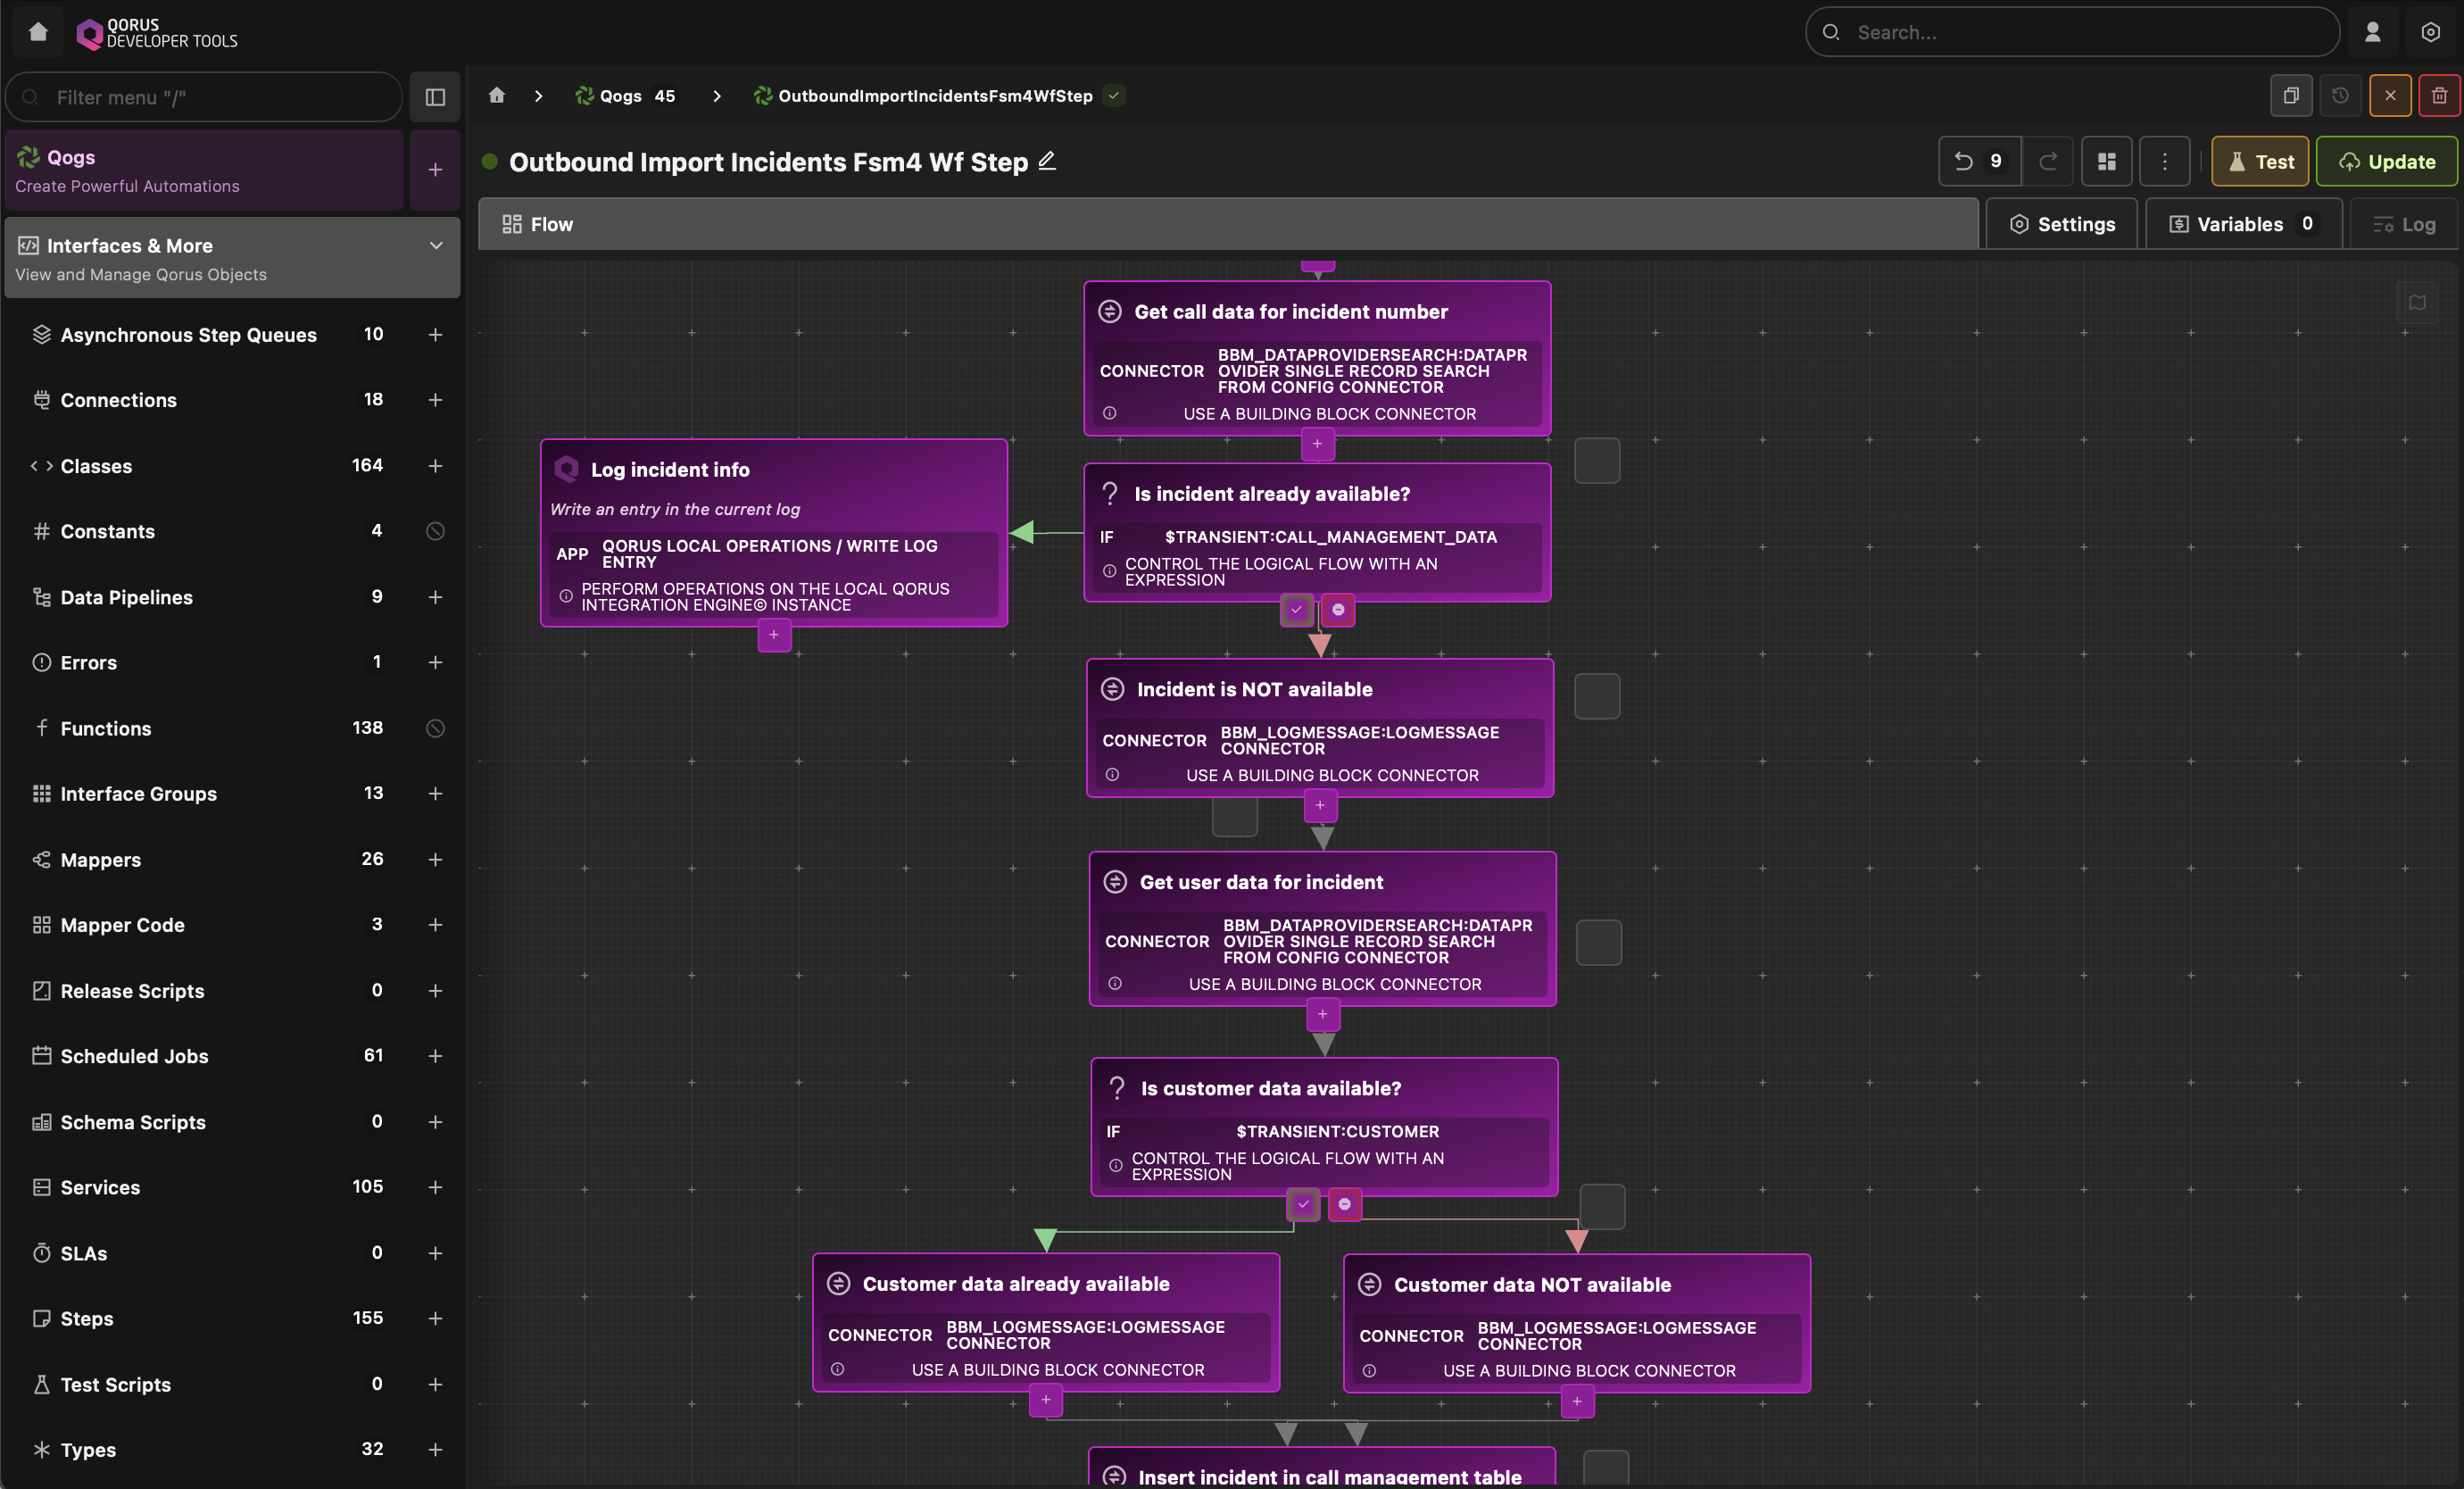Open the Variables tab
2464x1489 pixels.
(x=2243, y=224)
